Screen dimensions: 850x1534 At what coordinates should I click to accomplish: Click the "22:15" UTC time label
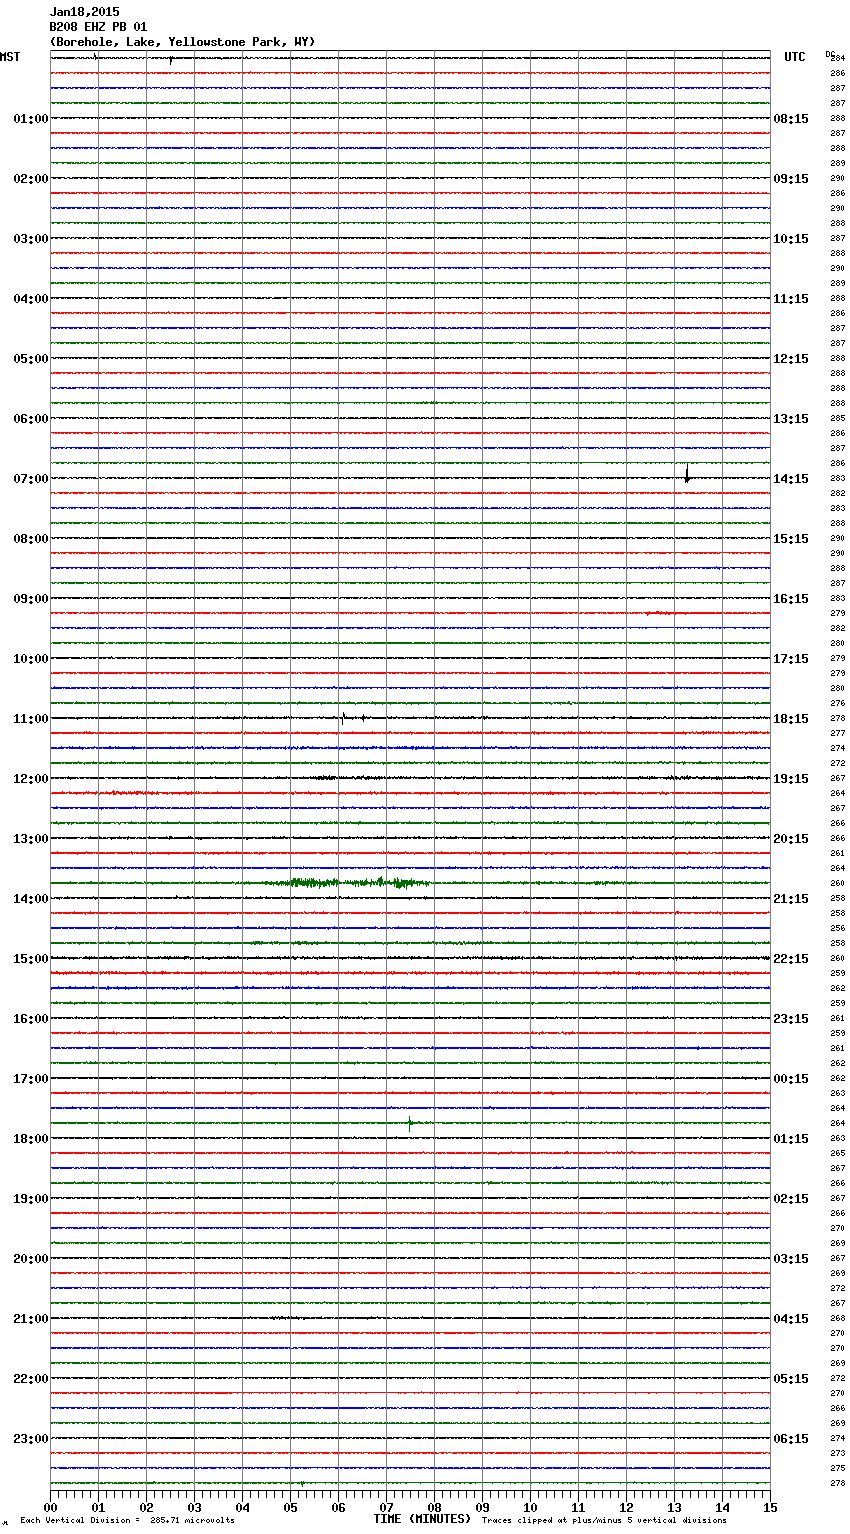pyautogui.click(x=791, y=959)
